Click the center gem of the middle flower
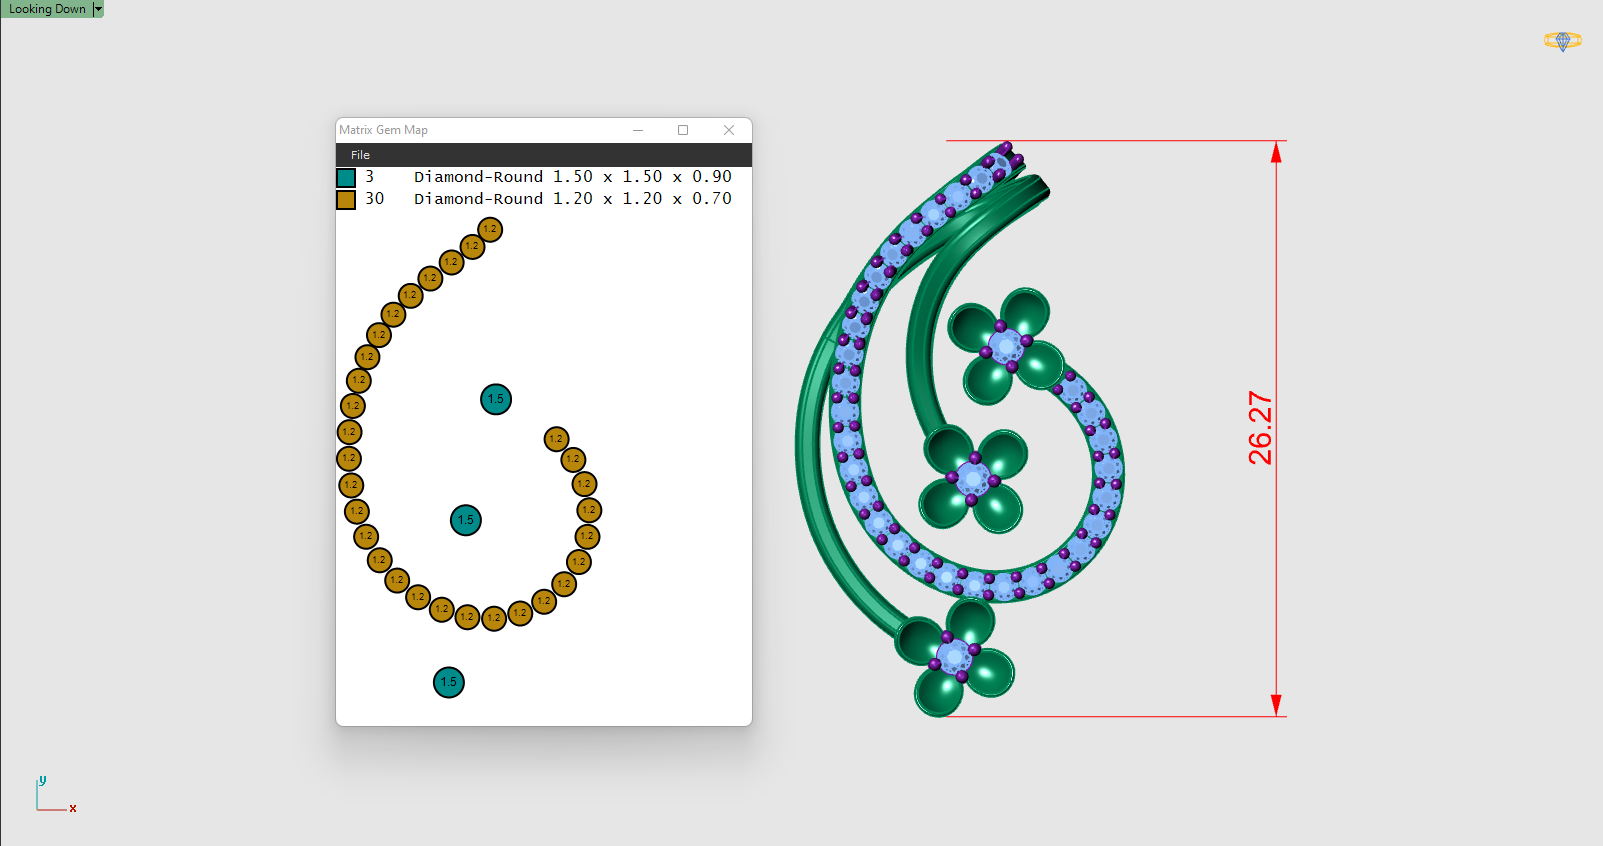The width and height of the screenshot is (1603, 846). coord(973,478)
